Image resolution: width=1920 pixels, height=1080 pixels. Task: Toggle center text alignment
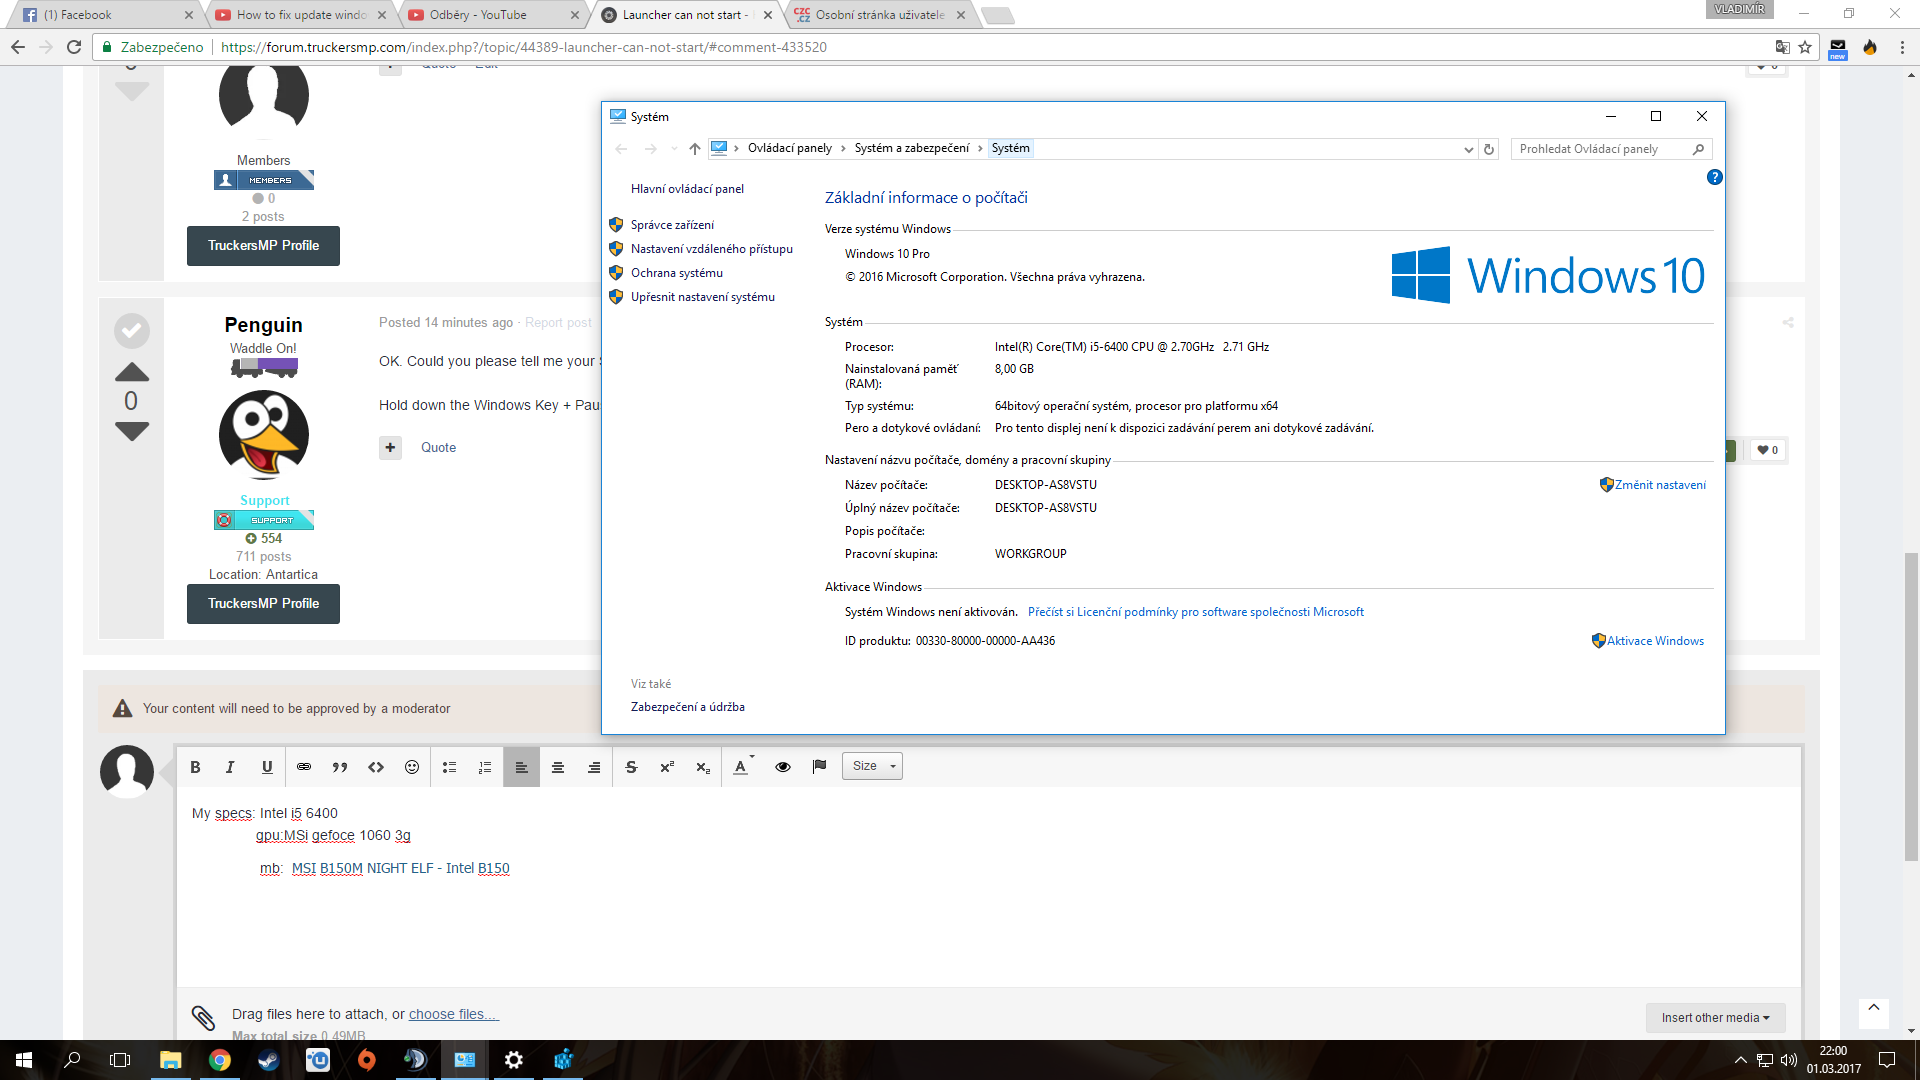click(x=557, y=767)
